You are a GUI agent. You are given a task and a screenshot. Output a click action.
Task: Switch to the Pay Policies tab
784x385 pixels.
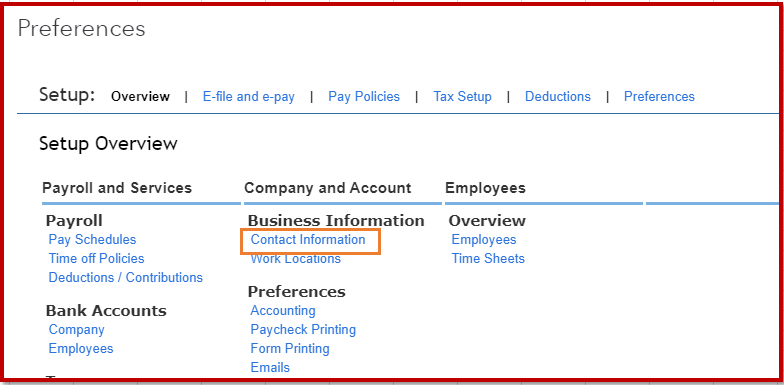364,96
